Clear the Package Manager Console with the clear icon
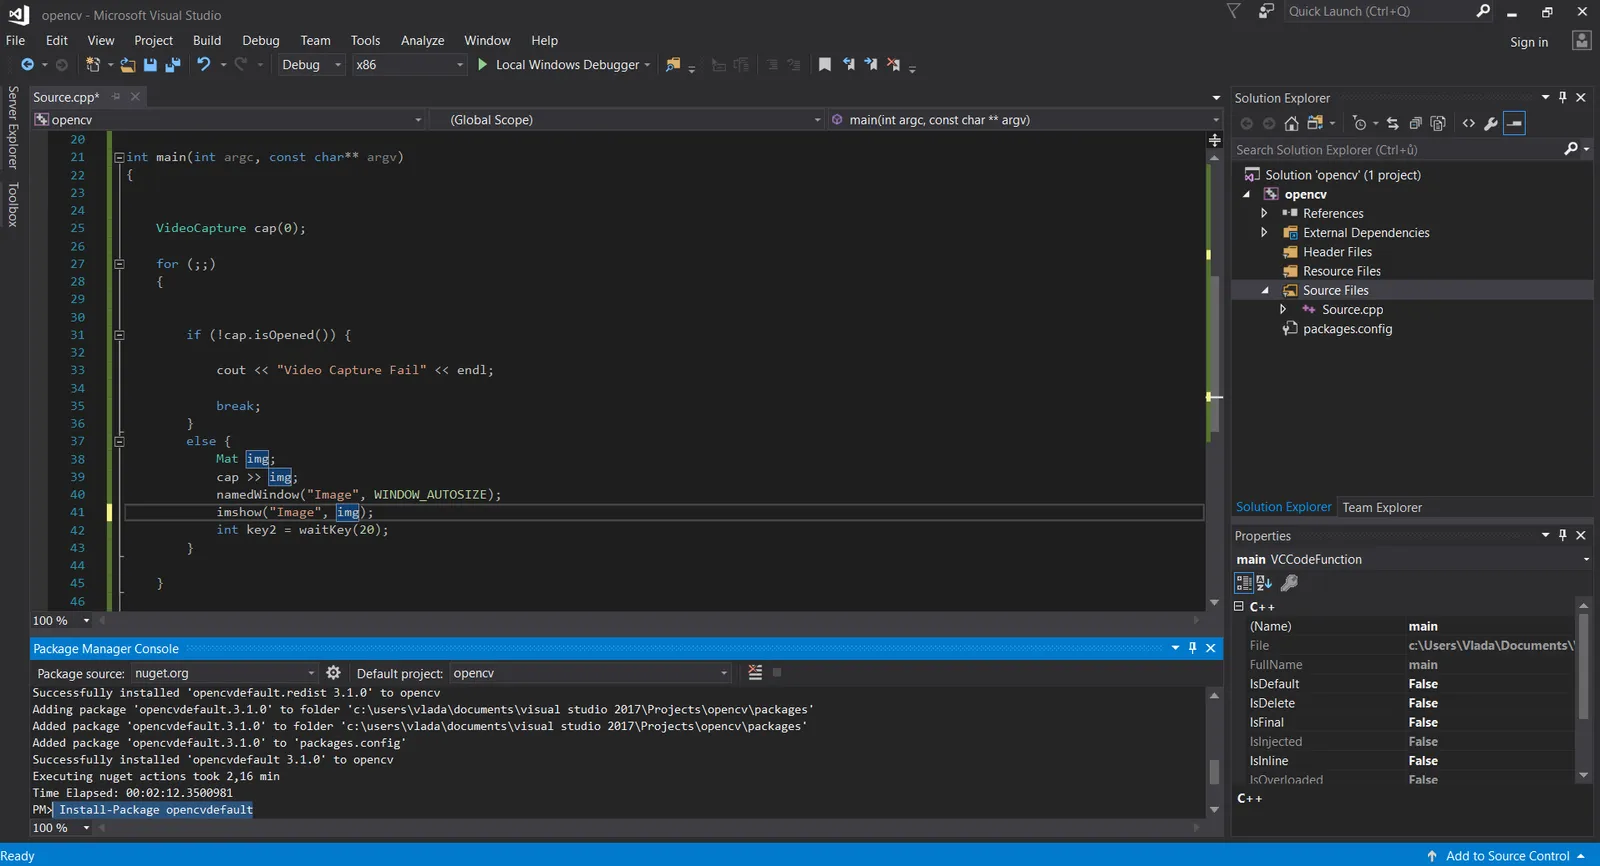Viewport: 1600px width, 866px height. (x=755, y=673)
